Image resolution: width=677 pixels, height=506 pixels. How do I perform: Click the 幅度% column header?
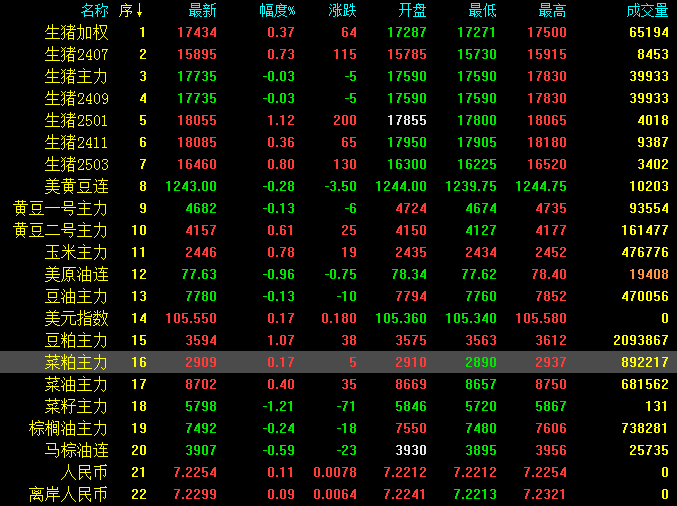pyautogui.click(x=278, y=10)
